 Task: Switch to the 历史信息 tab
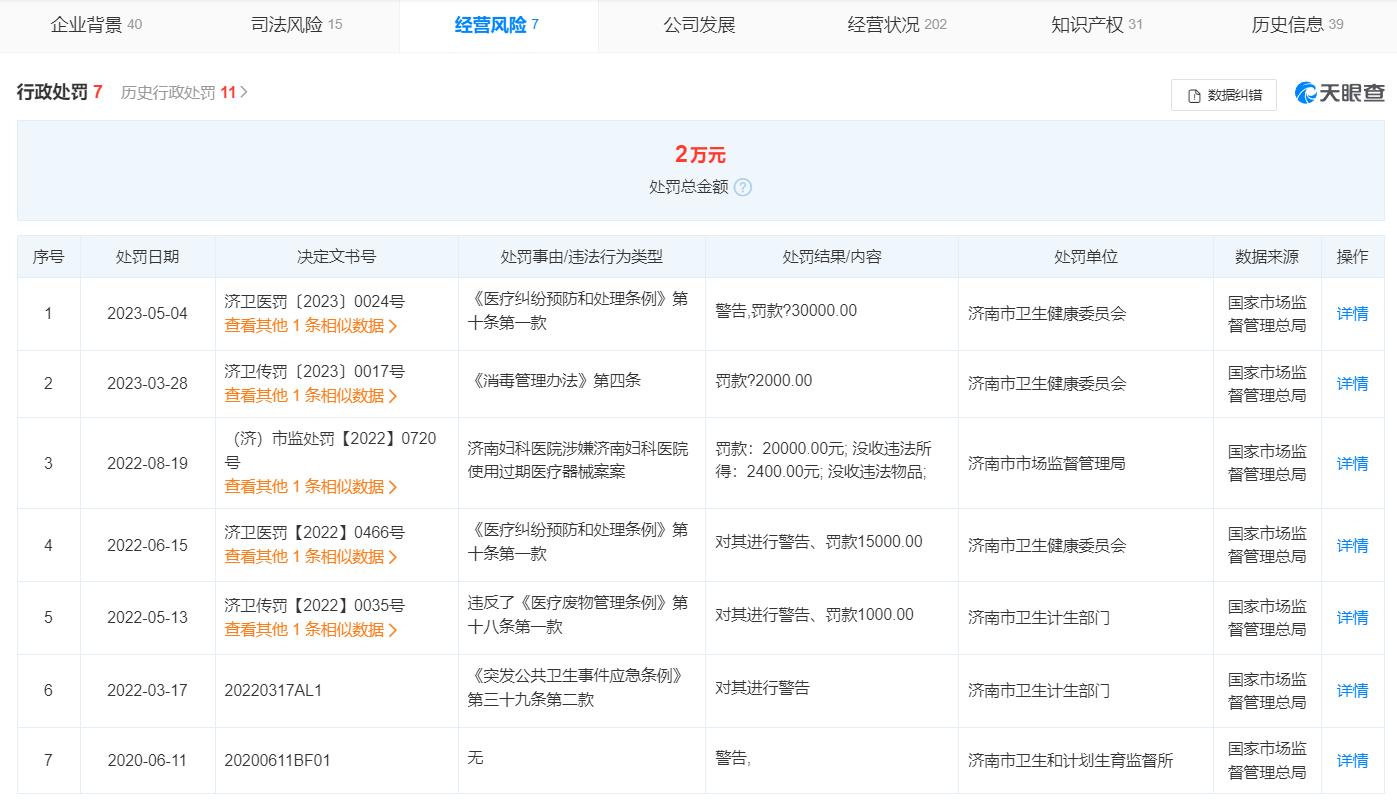tap(1295, 26)
